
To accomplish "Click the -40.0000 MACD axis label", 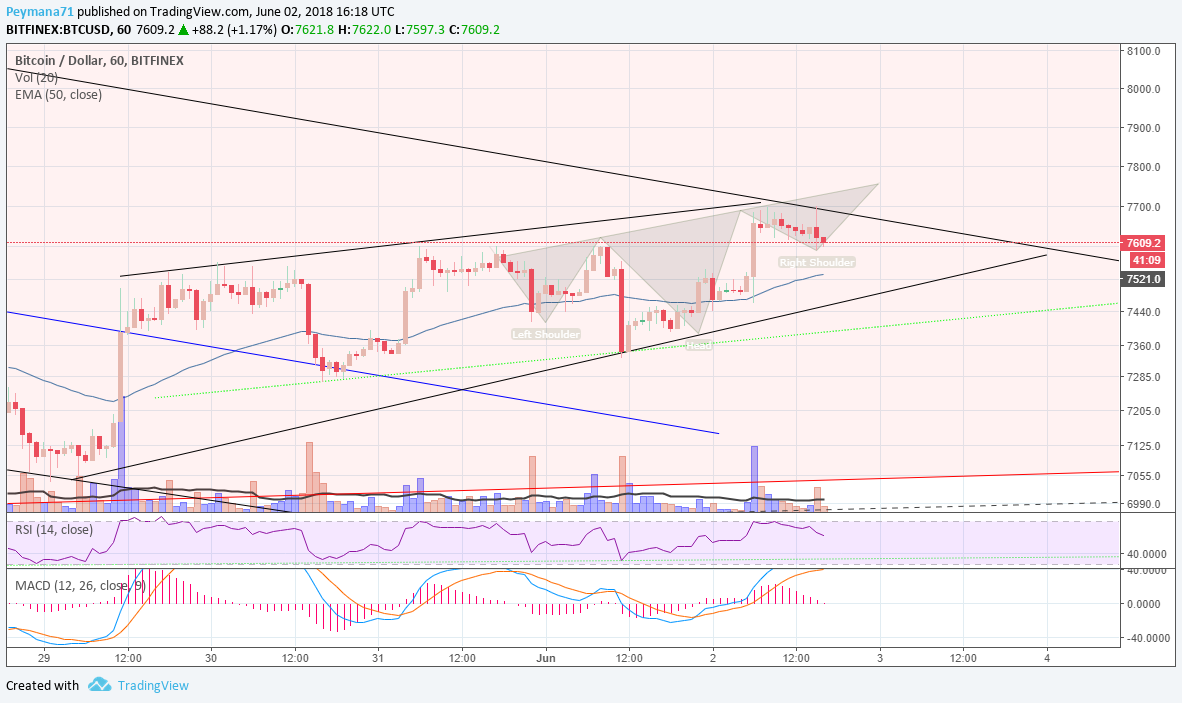I will pyautogui.click(x=1146, y=638).
